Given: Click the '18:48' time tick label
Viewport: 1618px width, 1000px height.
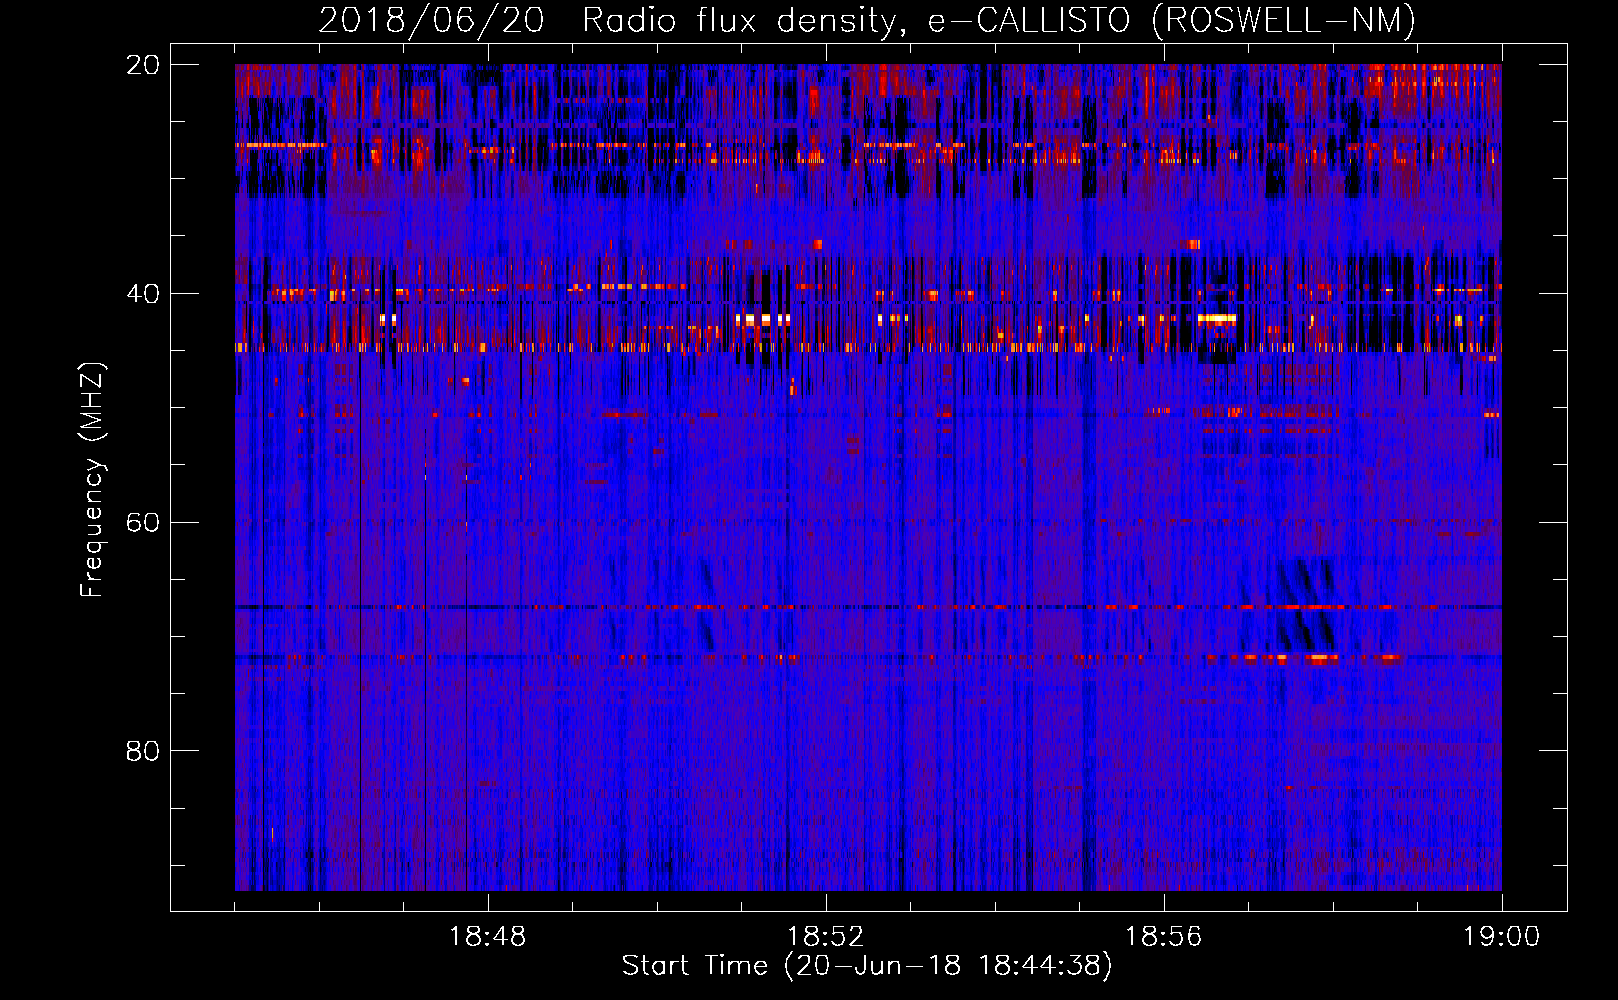Looking at the screenshot, I should click(x=488, y=936).
